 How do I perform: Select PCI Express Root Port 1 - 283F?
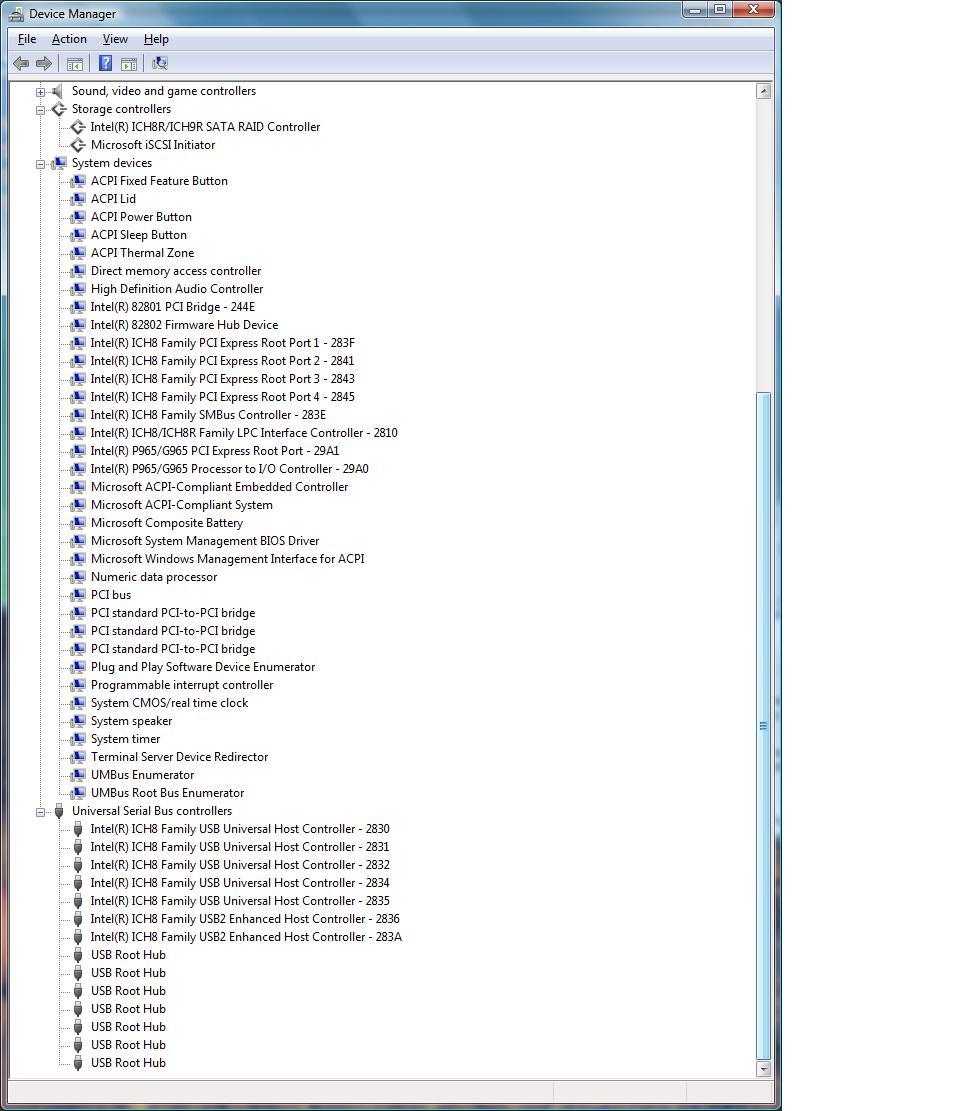pos(222,343)
